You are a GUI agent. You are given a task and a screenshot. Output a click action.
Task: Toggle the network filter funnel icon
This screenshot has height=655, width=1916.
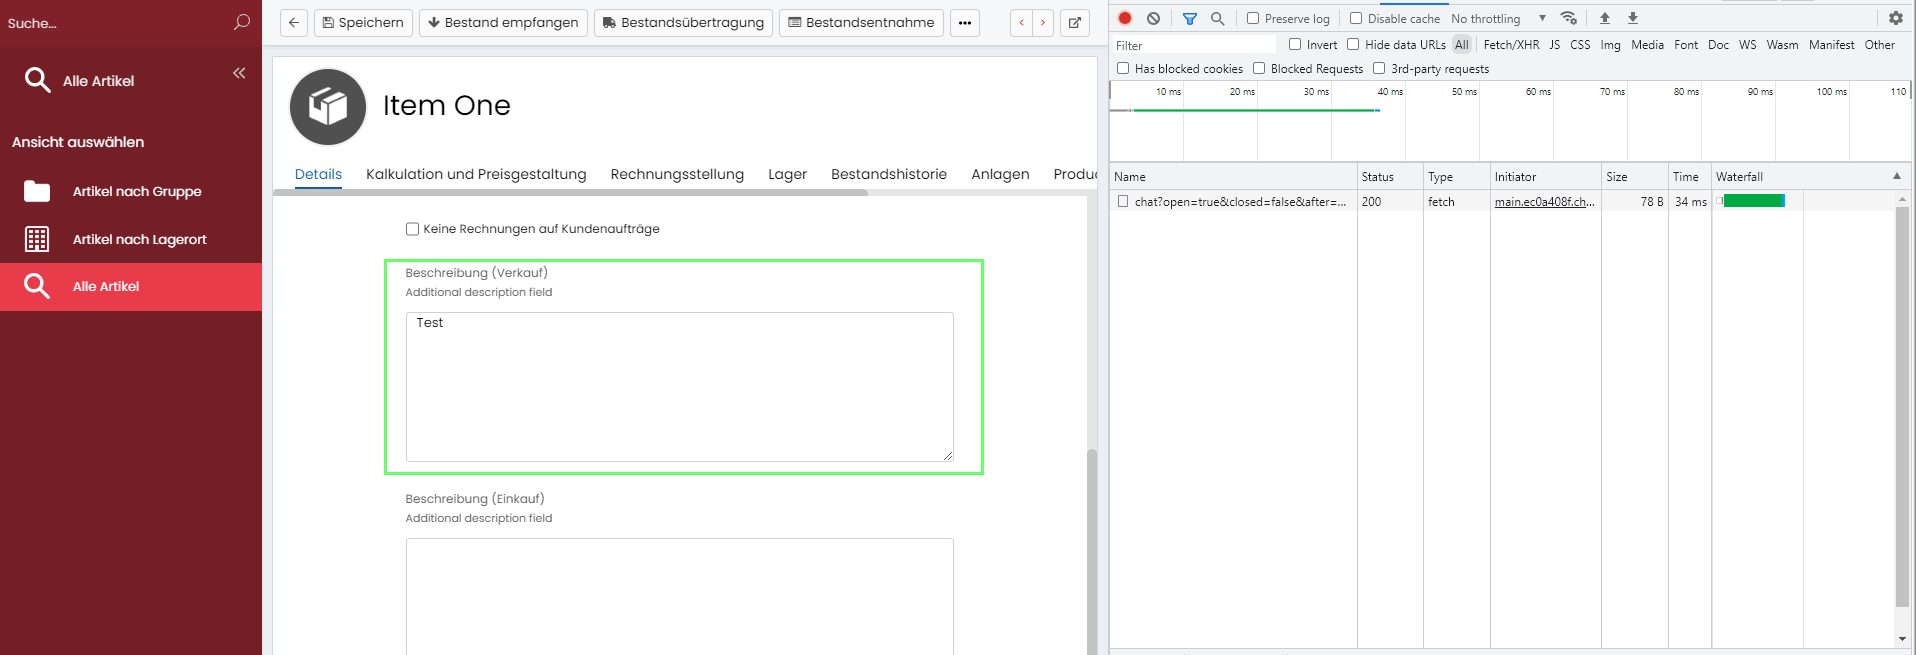point(1189,18)
